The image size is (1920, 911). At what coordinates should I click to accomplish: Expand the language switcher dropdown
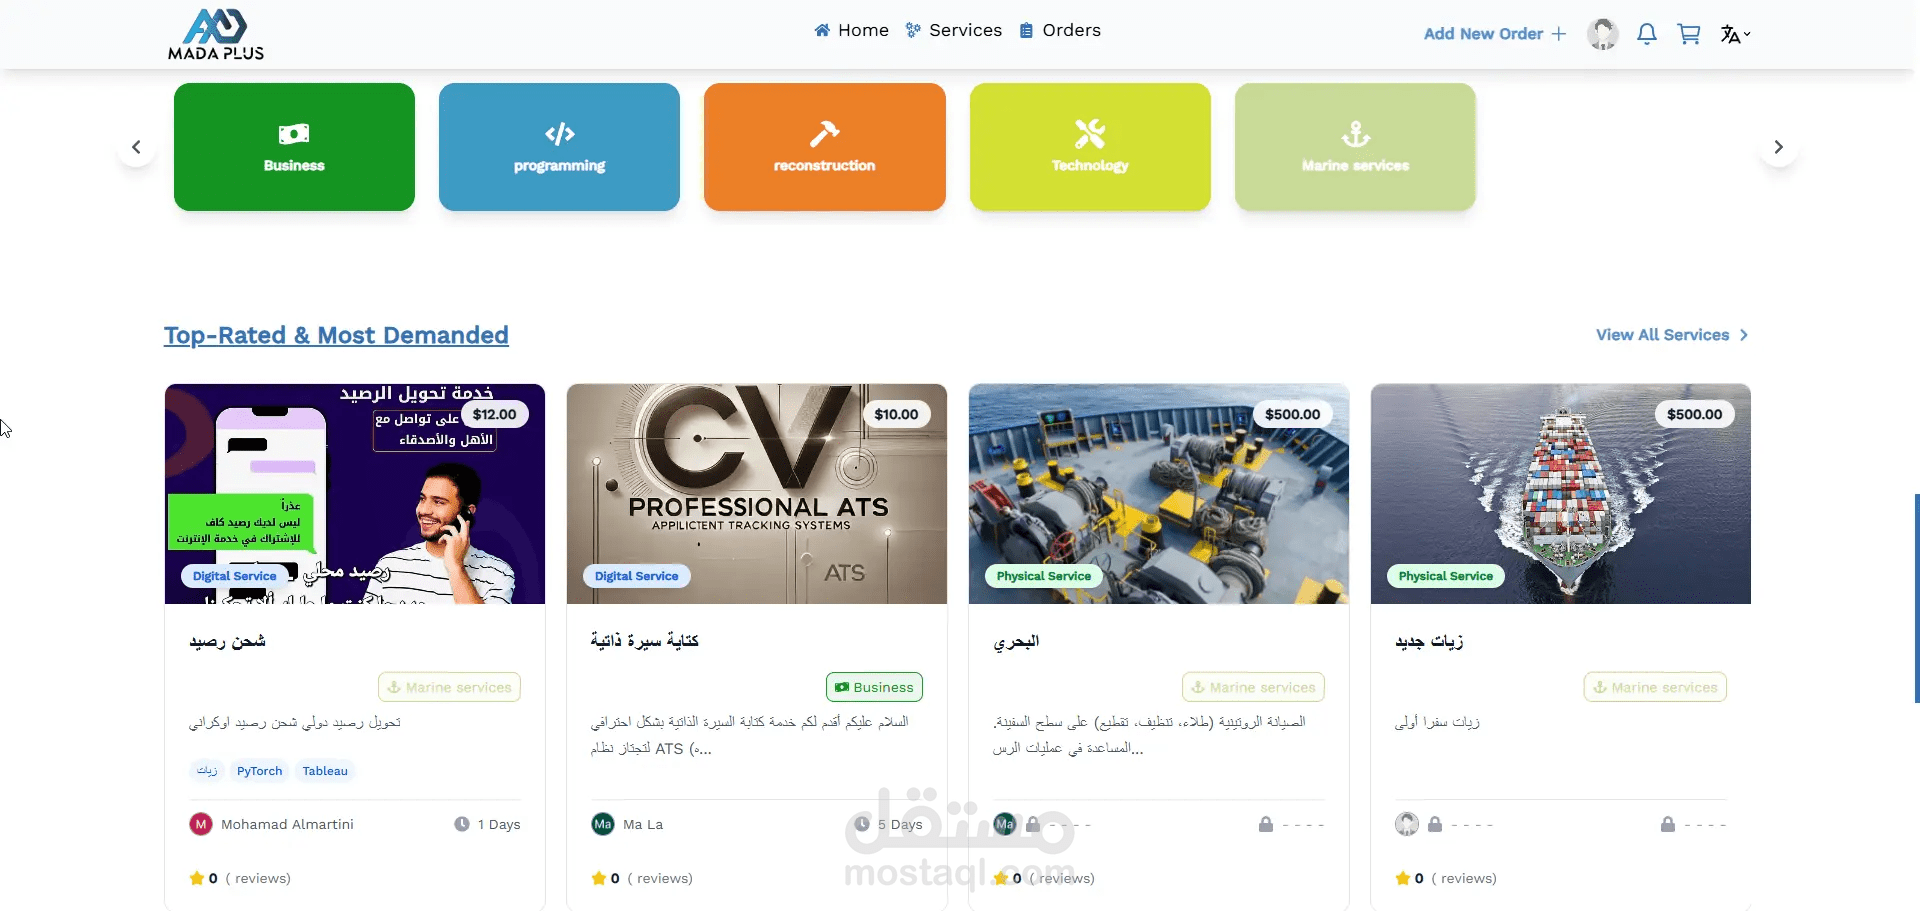1735,34
